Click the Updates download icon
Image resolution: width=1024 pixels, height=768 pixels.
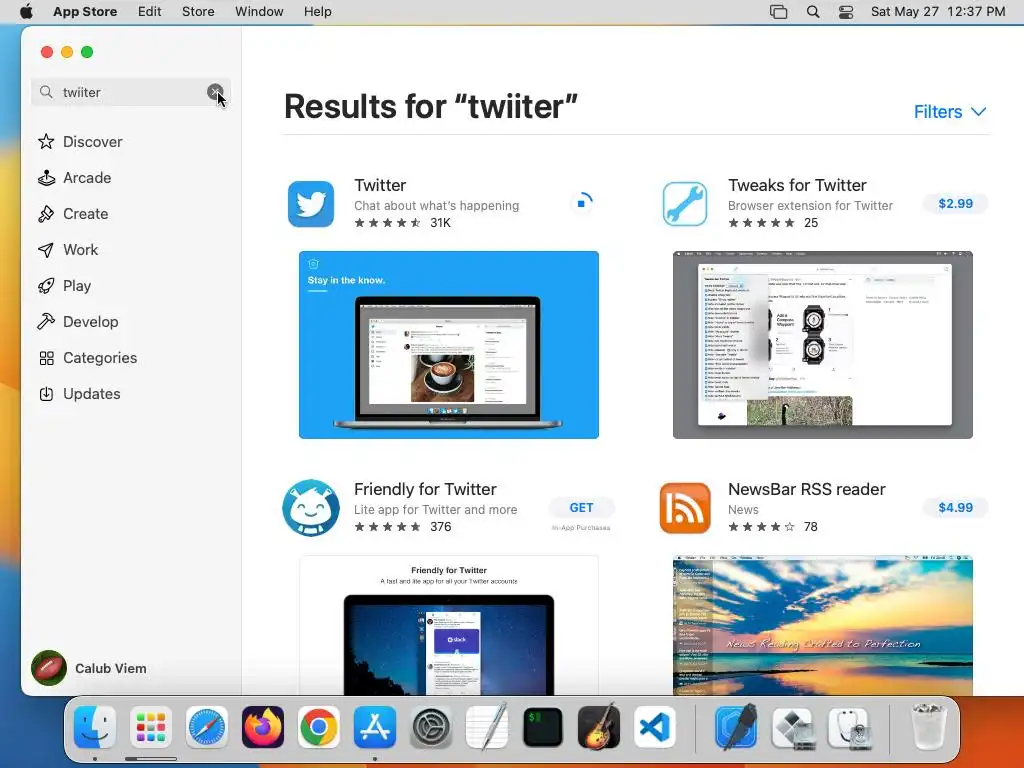pyautogui.click(x=46, y=394)
